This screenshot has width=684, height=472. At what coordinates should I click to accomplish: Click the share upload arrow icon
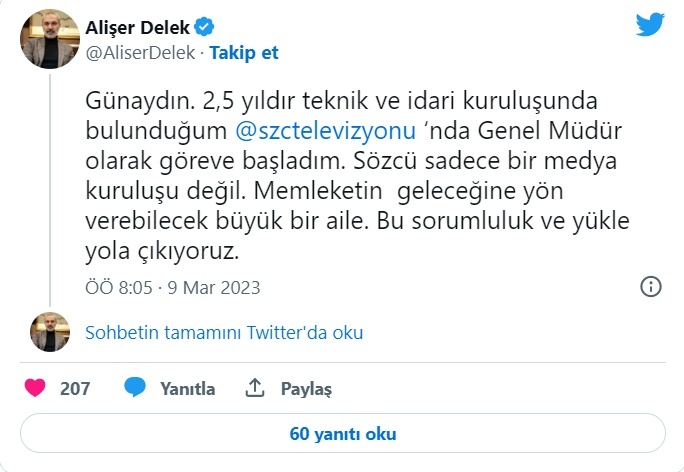click(255, 388)
